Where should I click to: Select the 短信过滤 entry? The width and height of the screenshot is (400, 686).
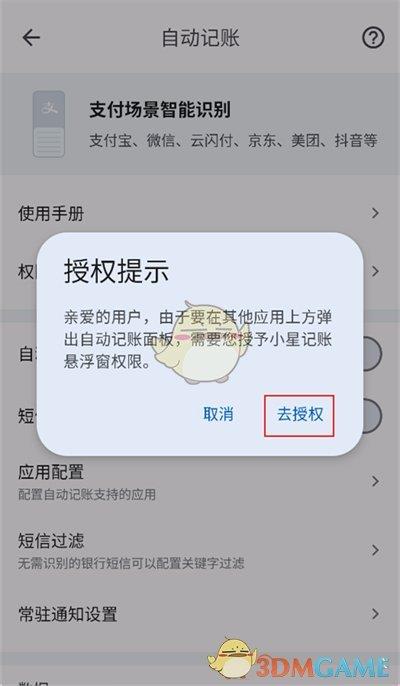click(200, 550)
